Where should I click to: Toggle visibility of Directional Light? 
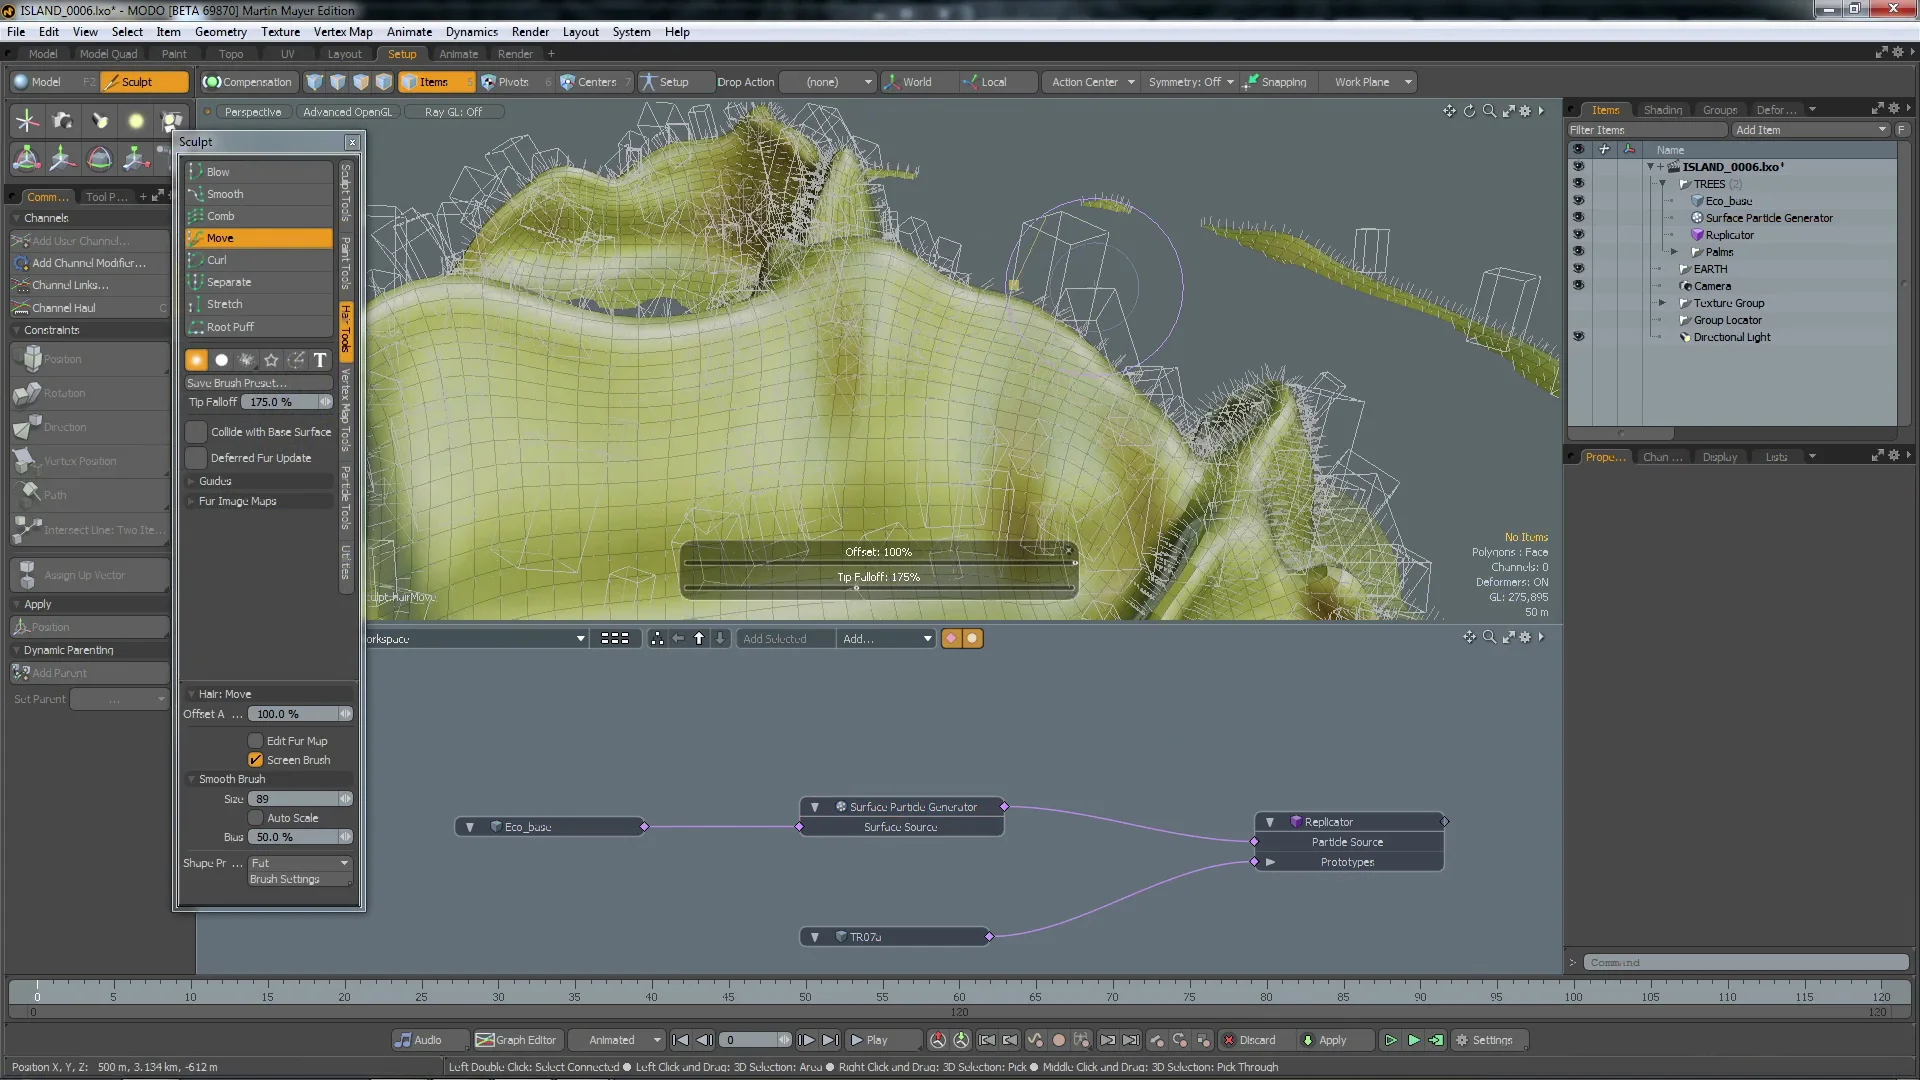[1578, 337]
